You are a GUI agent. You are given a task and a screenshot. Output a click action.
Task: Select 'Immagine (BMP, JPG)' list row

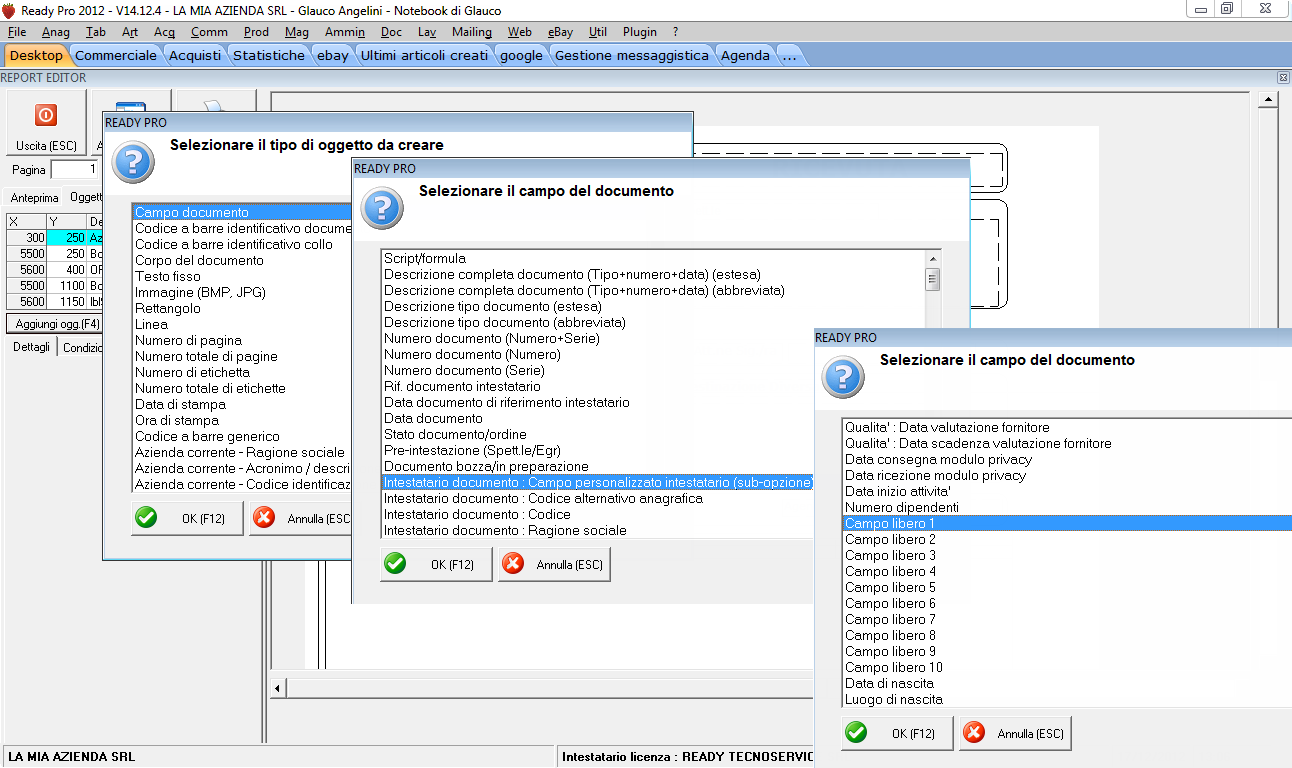coord(243,292)
